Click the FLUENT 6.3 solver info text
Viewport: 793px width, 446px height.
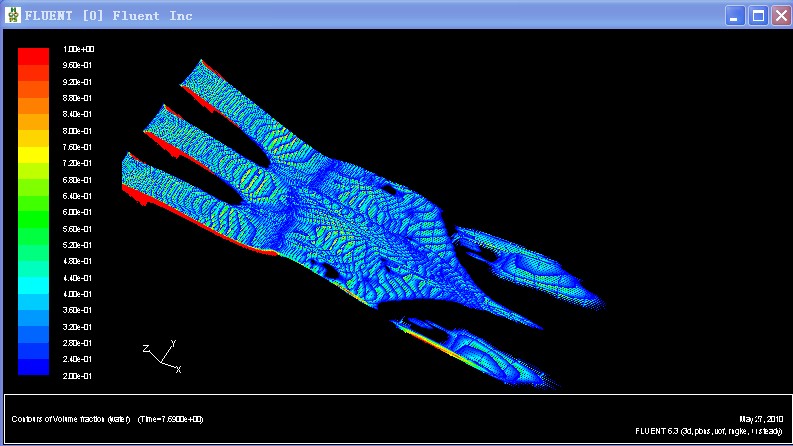(x=709, y=431)
